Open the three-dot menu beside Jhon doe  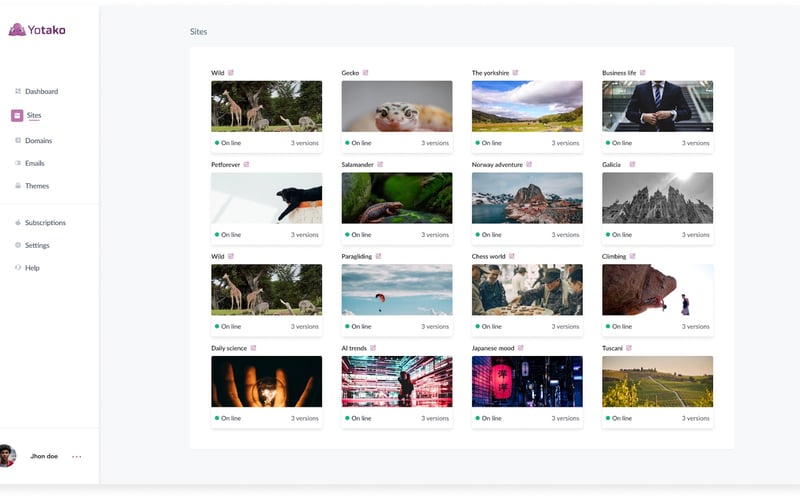77,457
